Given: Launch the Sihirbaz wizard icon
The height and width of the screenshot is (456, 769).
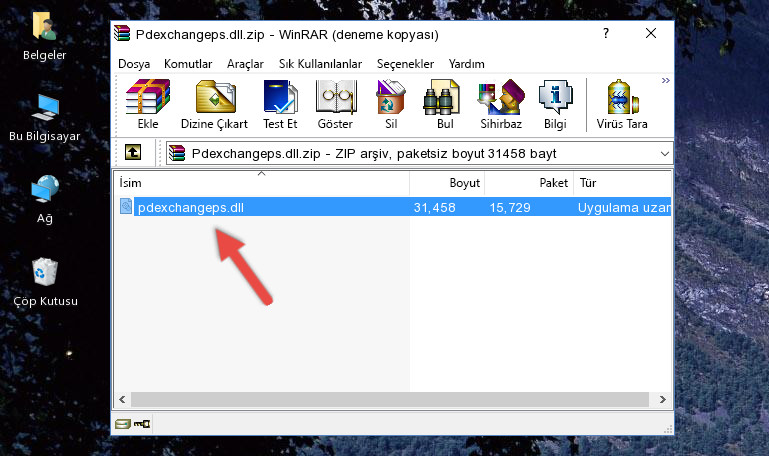Looking at the screenshot, I should 501,104.
